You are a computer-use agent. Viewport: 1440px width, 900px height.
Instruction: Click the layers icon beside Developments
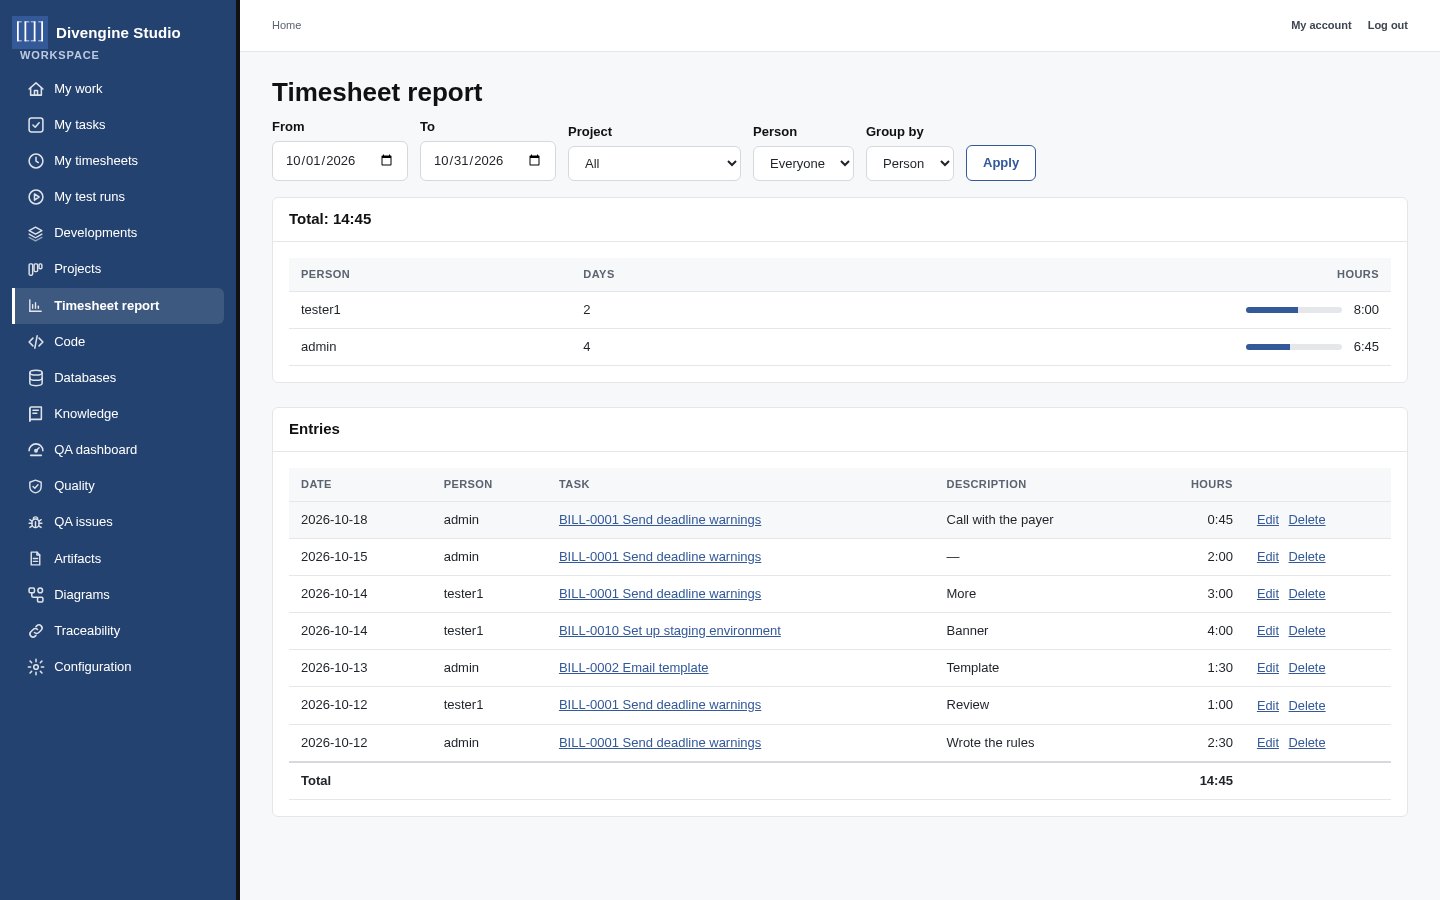pos(36,233)
